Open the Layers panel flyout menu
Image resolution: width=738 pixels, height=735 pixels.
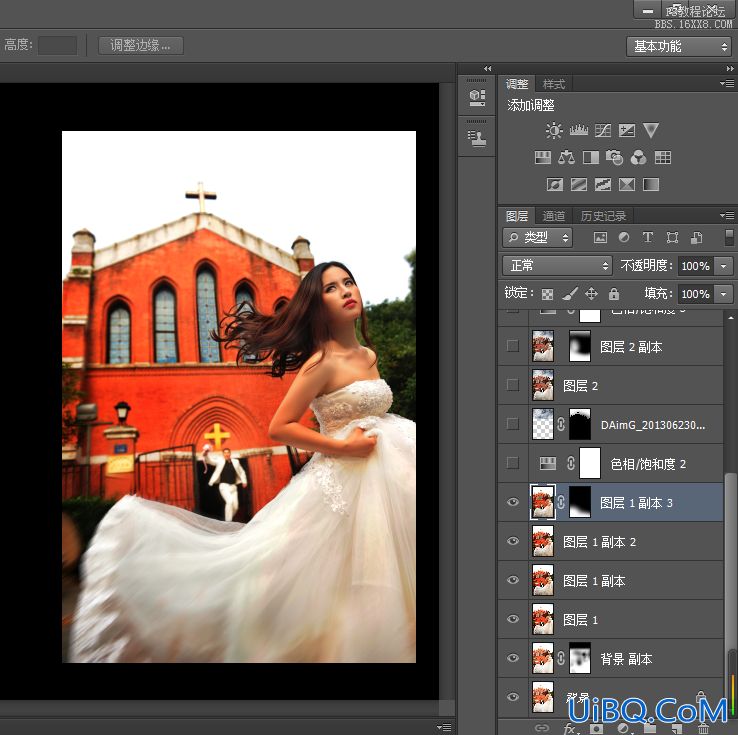(727, 215)
